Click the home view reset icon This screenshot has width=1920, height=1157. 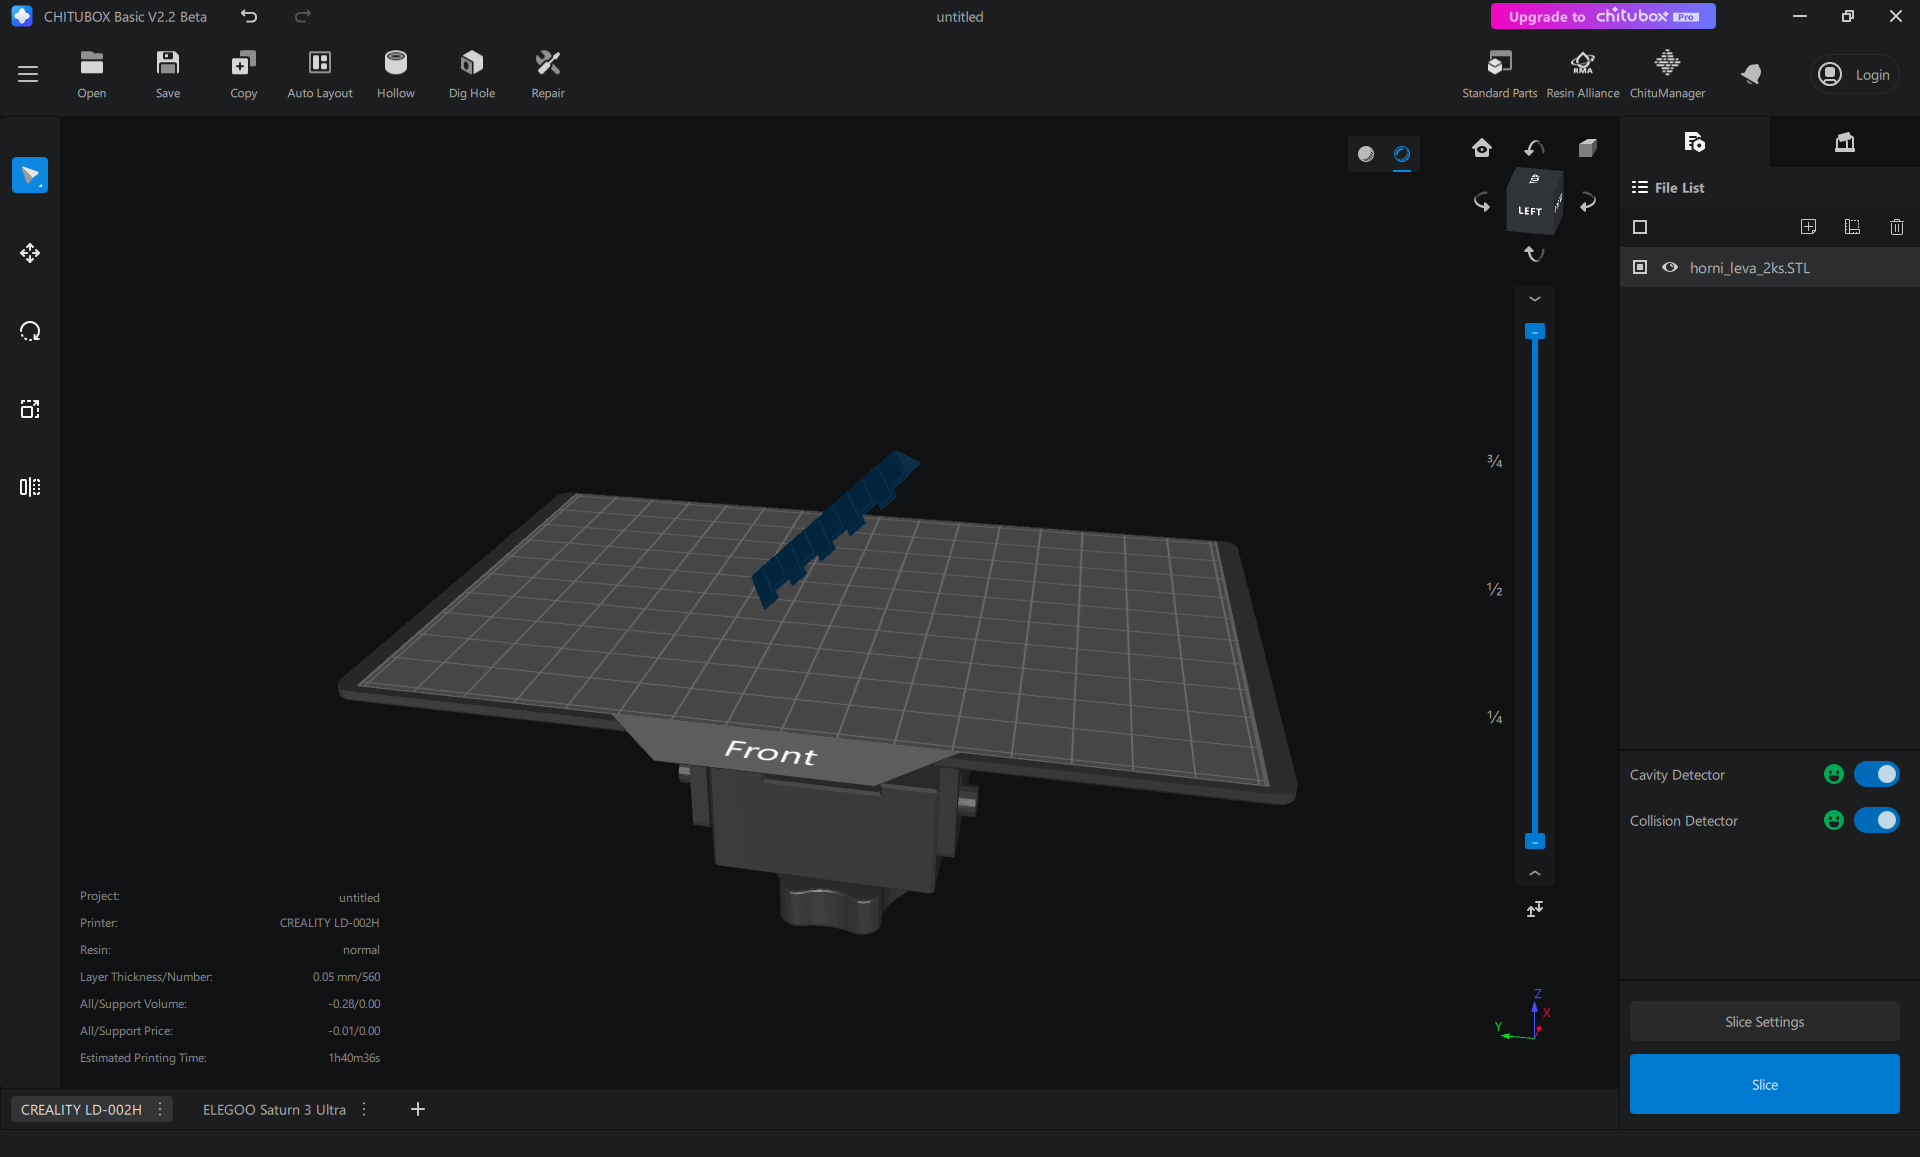tap(1481, 148)
